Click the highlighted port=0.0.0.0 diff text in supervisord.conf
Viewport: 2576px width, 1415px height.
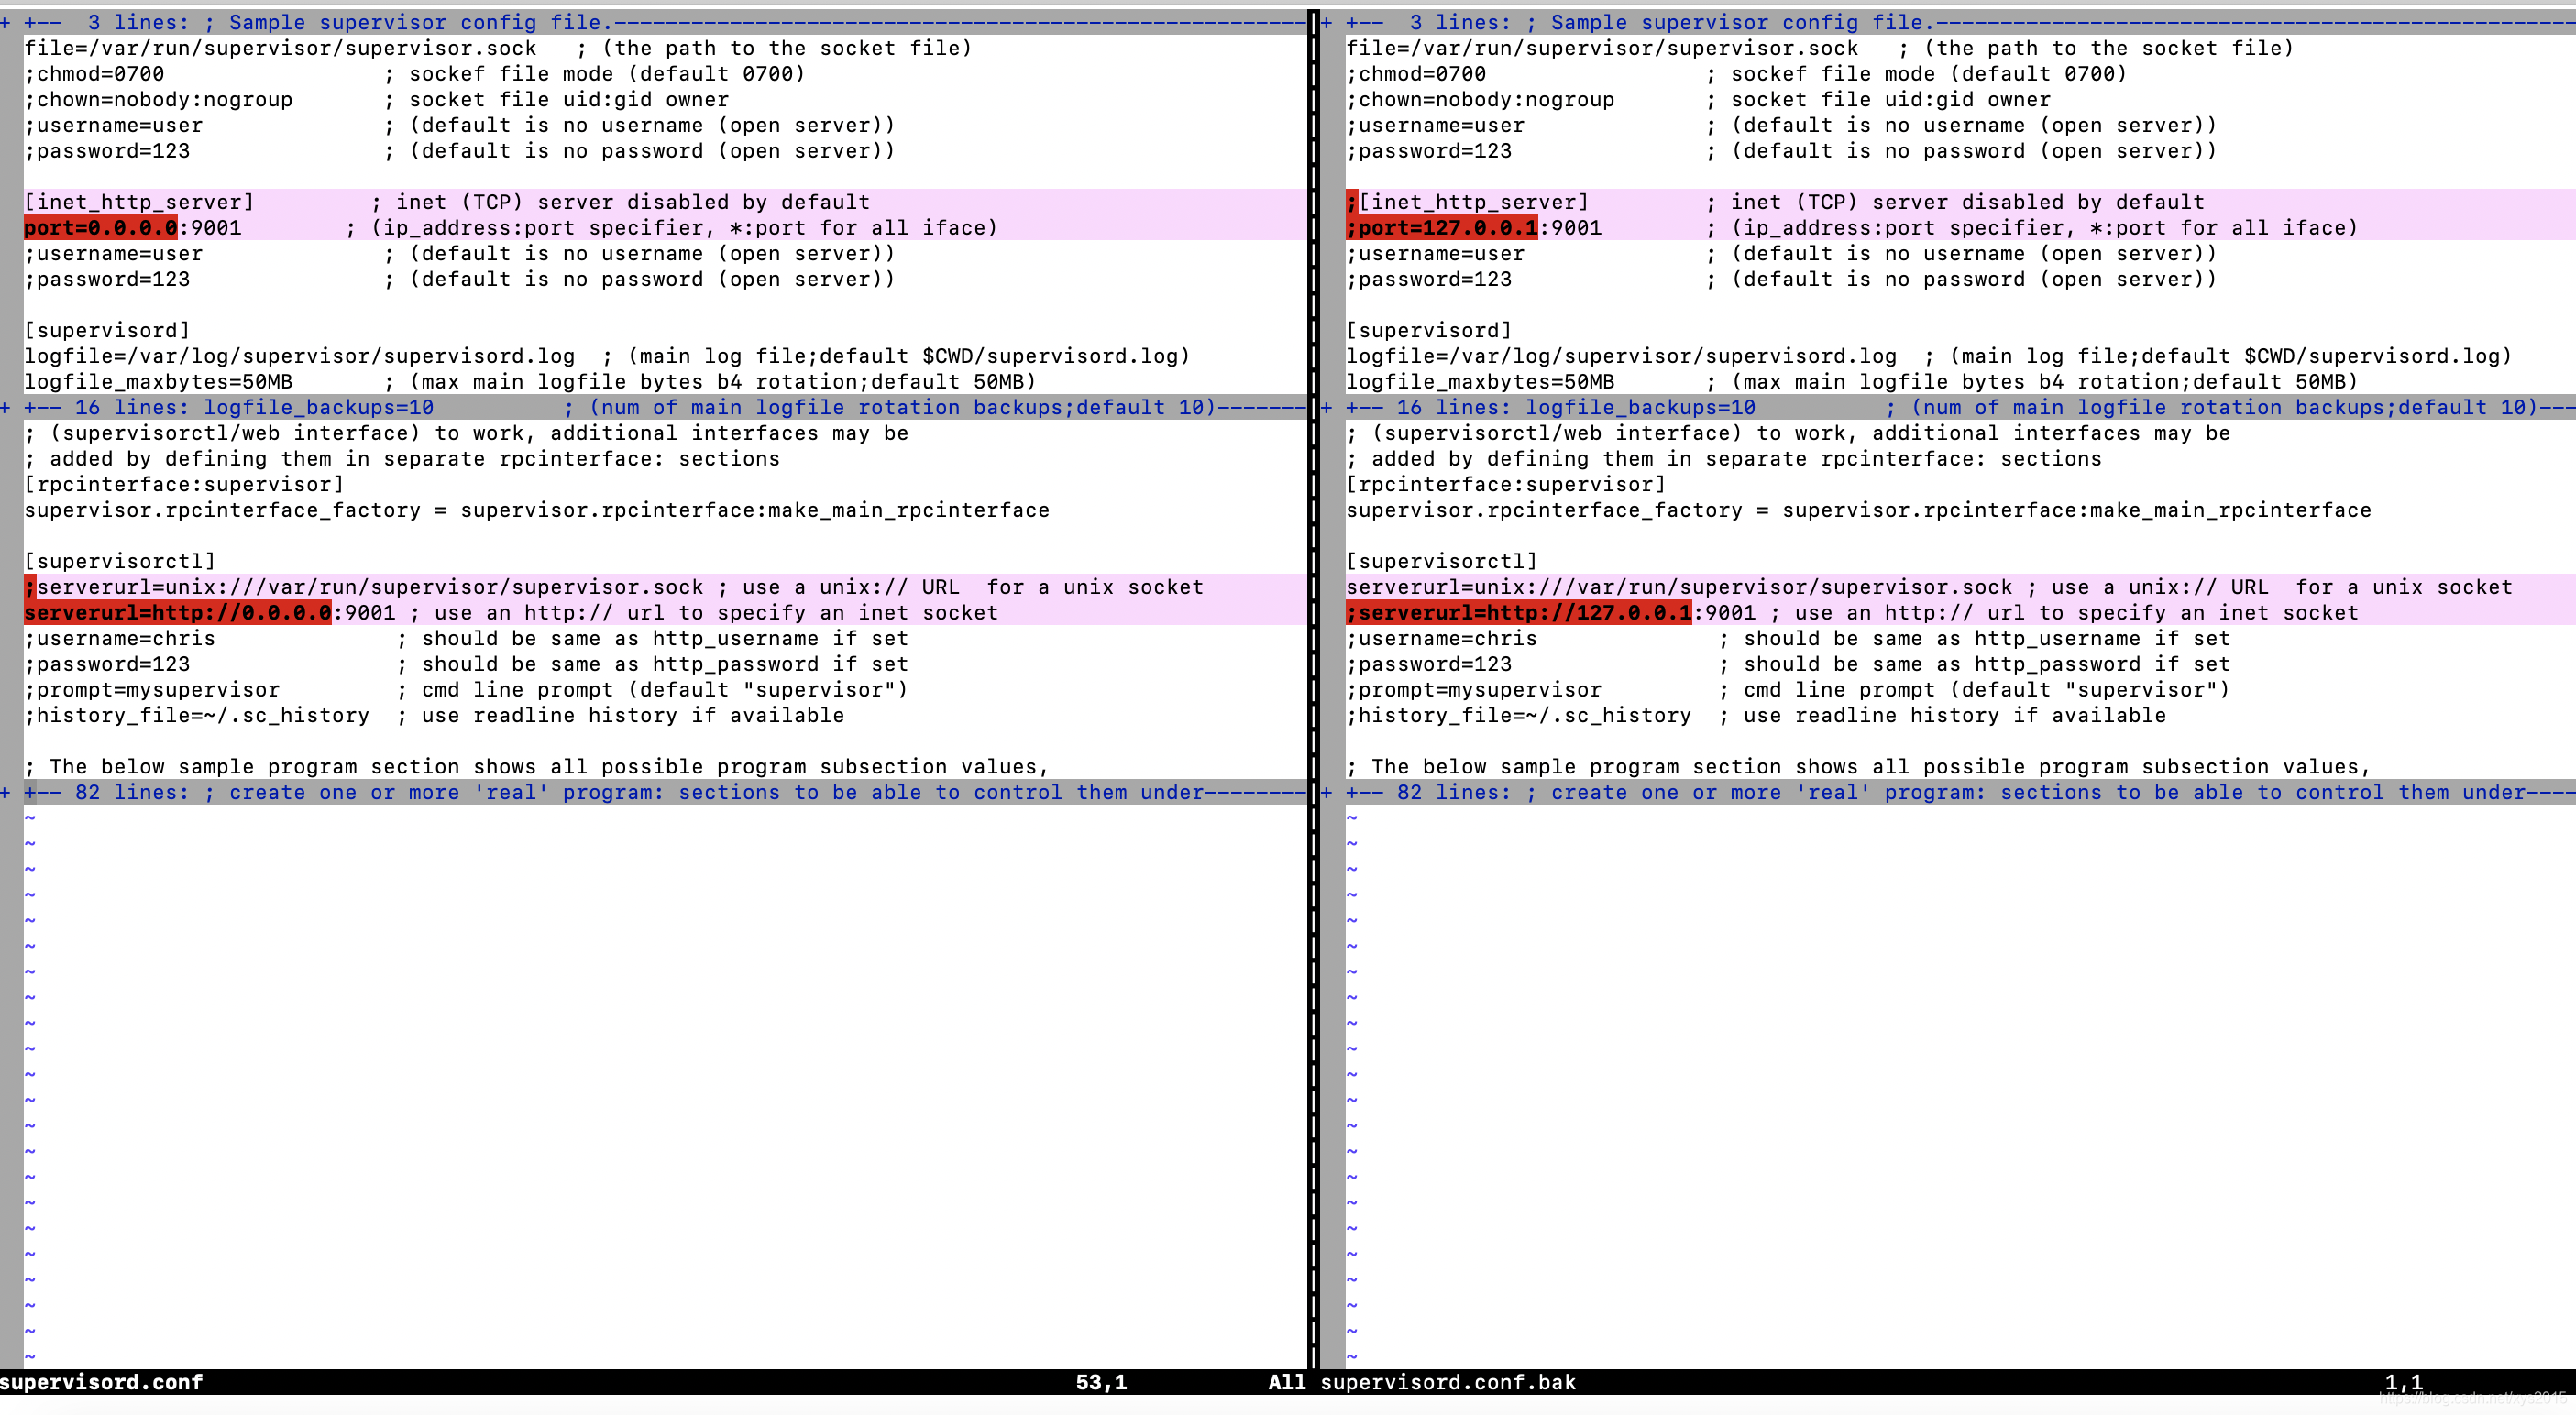101,228
